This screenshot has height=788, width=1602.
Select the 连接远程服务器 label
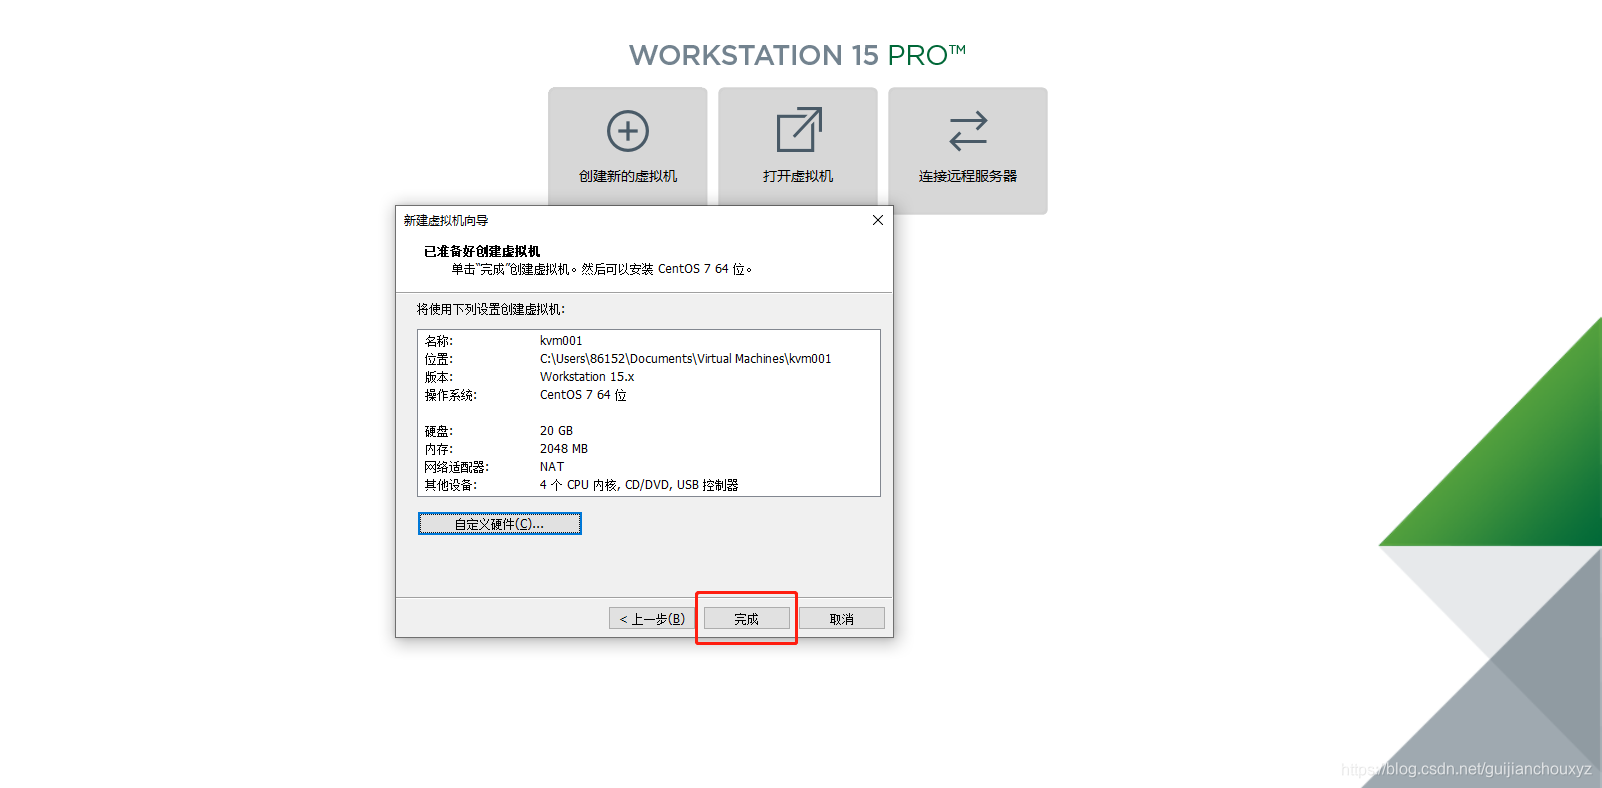point(968,176)
